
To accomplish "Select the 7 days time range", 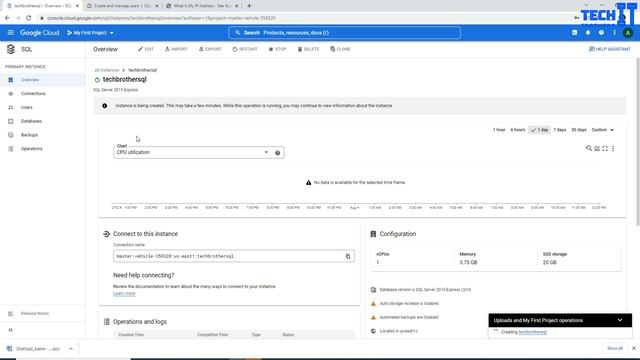I will tap(560, 130).
